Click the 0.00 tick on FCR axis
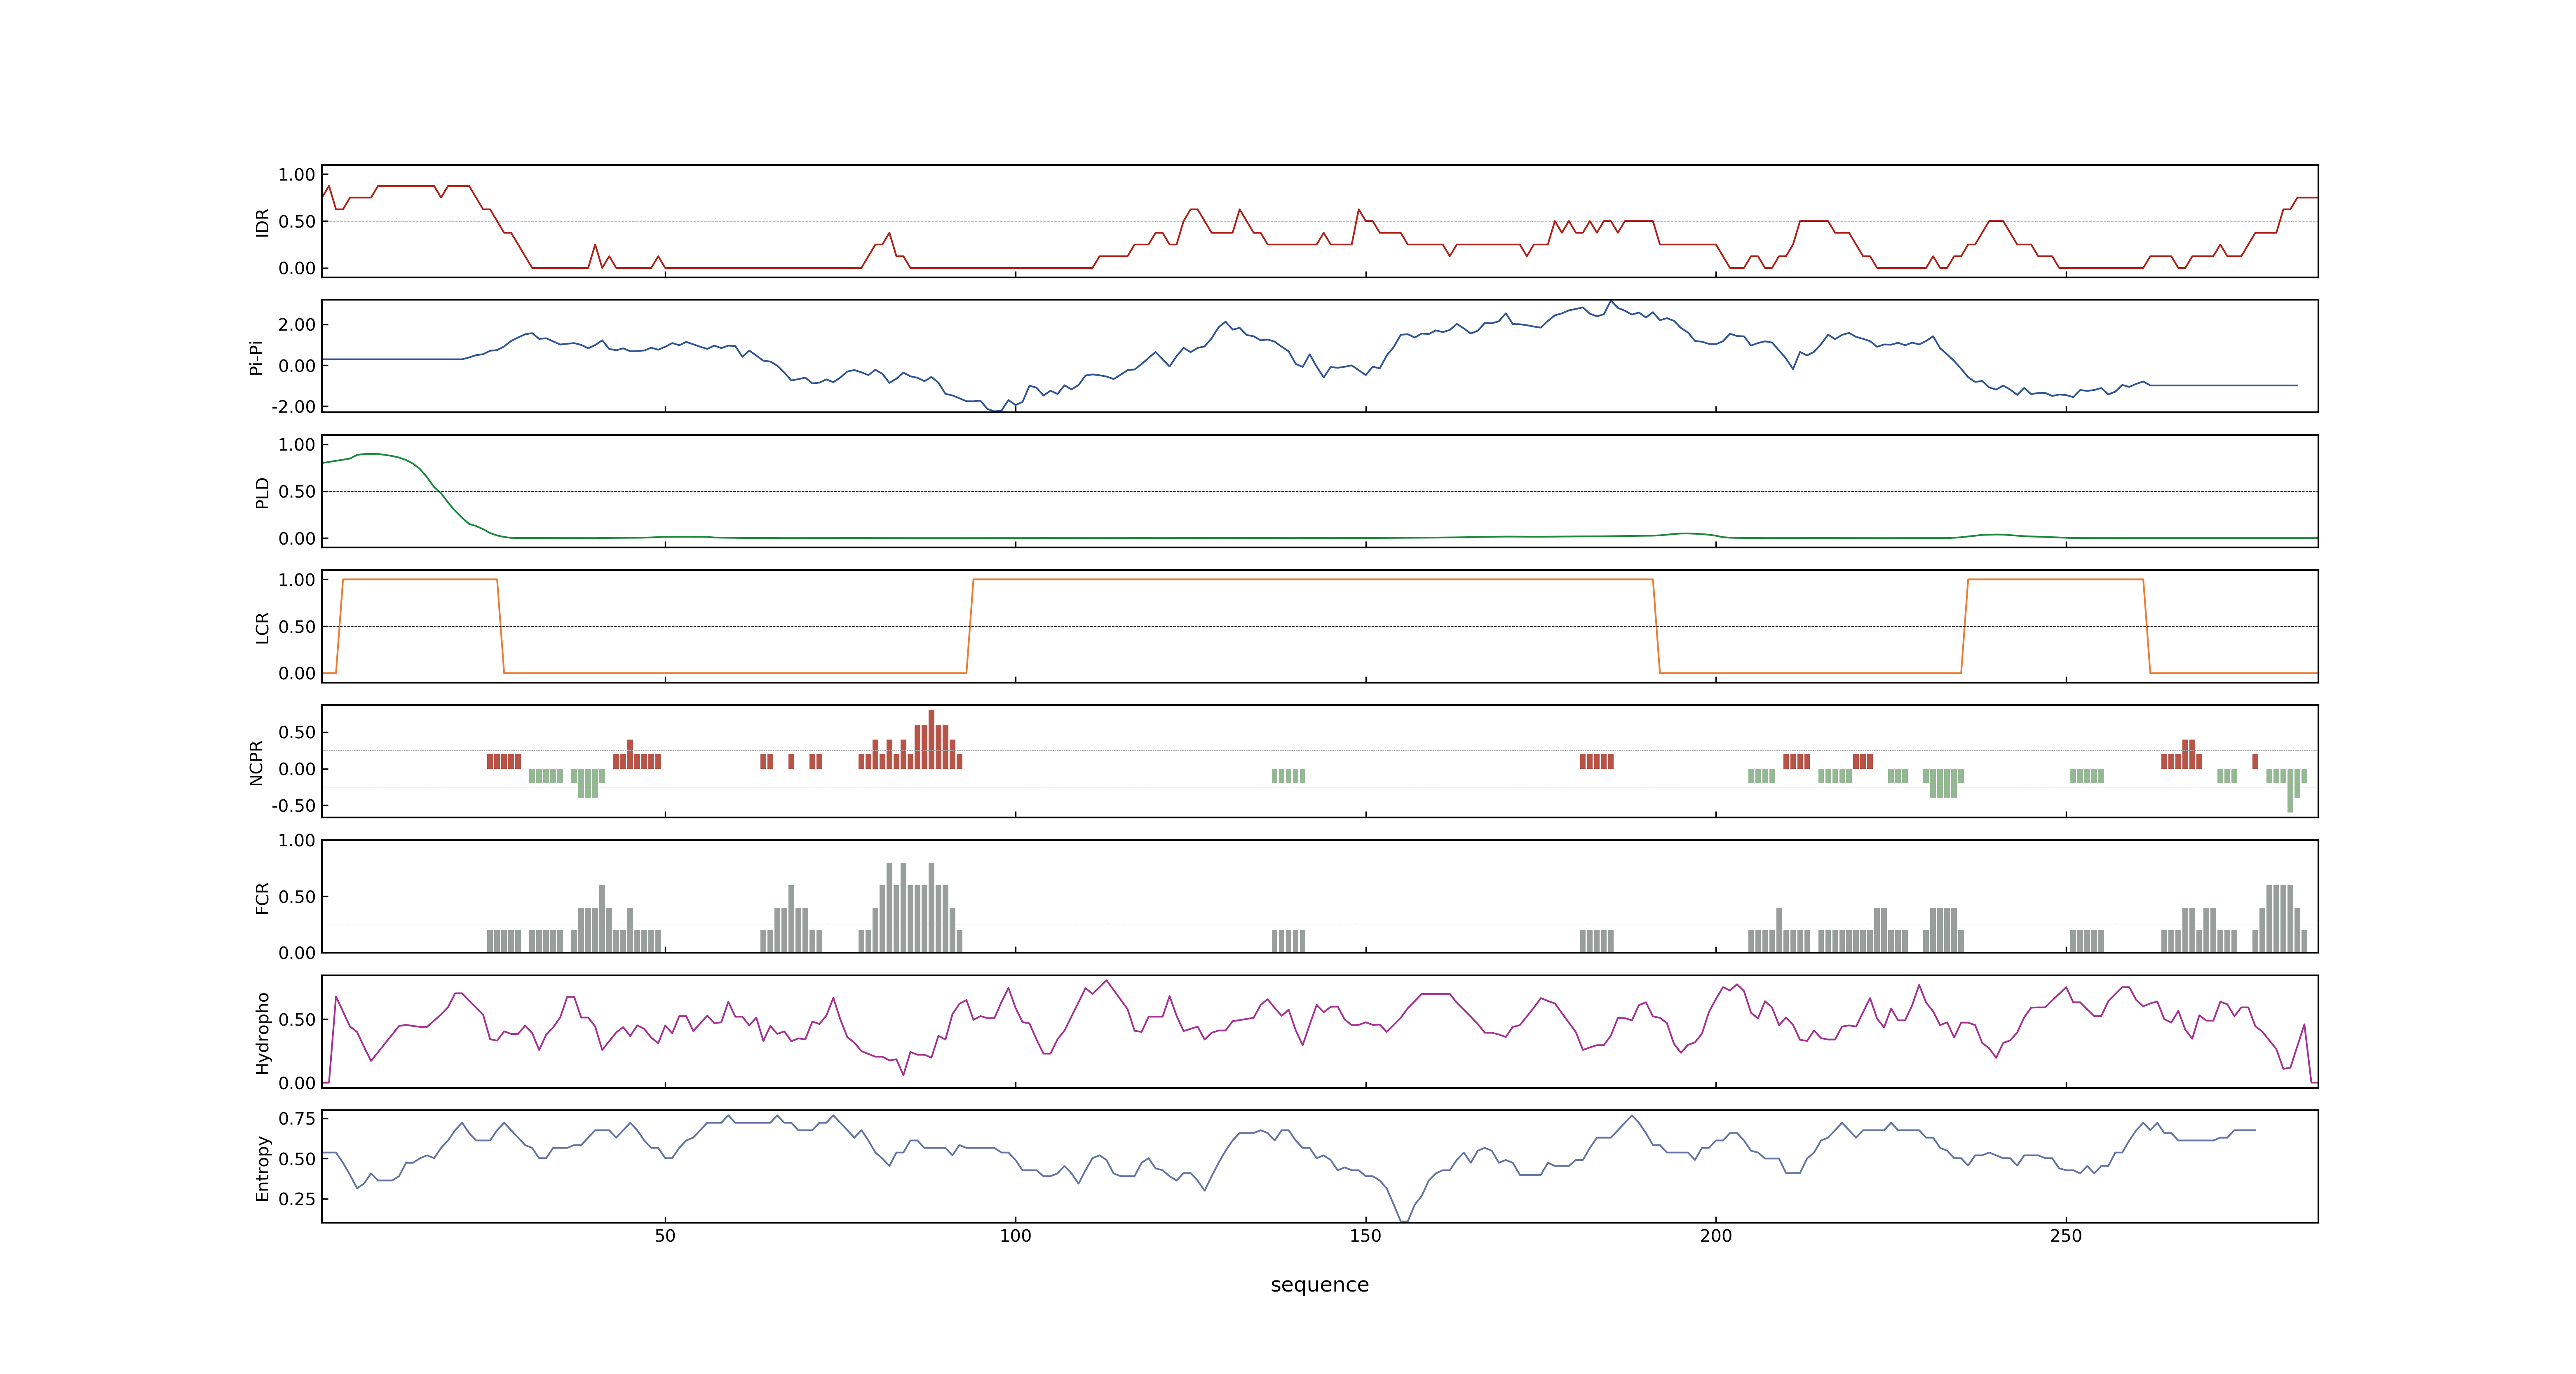Viewport: 2576px width, 1374px height. click(x=297, y=953)
